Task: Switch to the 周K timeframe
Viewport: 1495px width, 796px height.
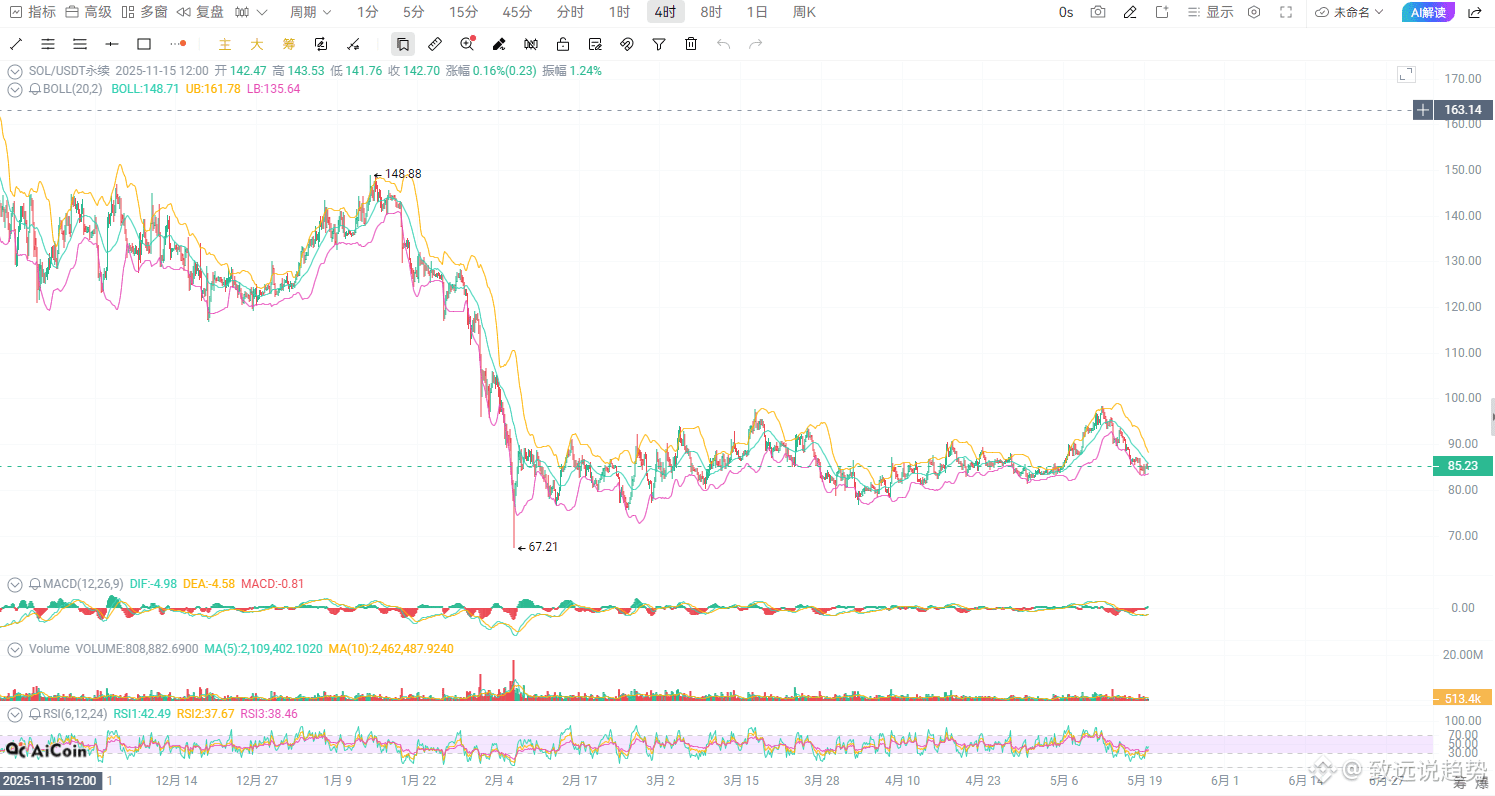Action: tap(804, 12)
